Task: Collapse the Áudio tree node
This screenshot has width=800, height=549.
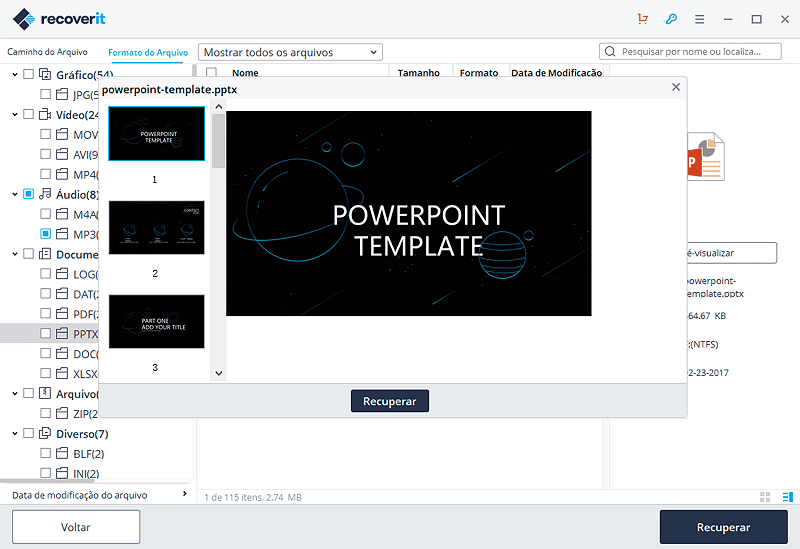Action: (15, 194)
